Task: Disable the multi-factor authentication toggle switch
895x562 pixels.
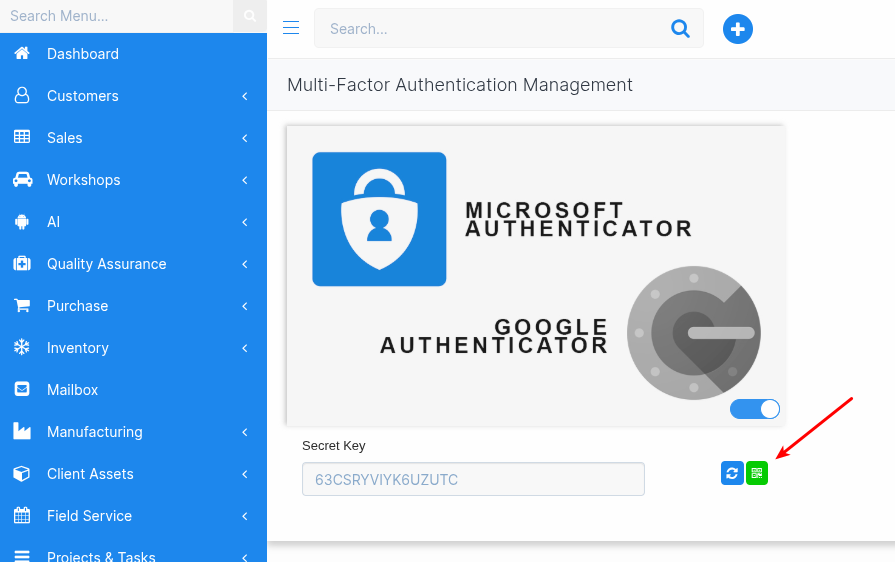Action: tap(755, 409)
